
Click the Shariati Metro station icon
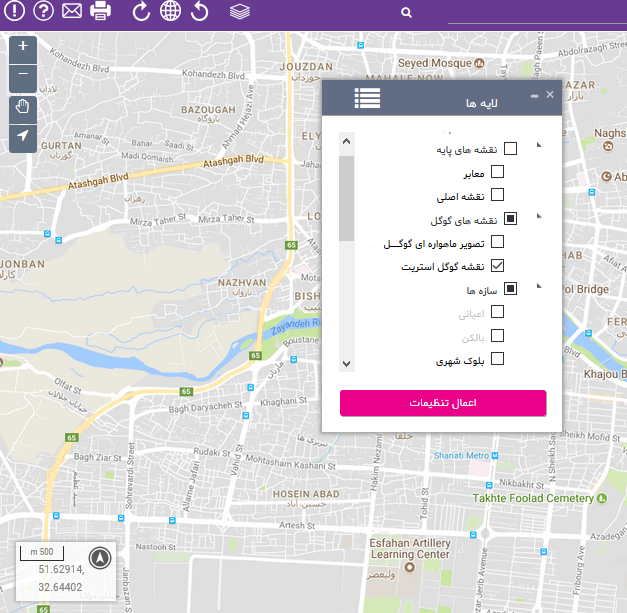click(x=495, y=455)
